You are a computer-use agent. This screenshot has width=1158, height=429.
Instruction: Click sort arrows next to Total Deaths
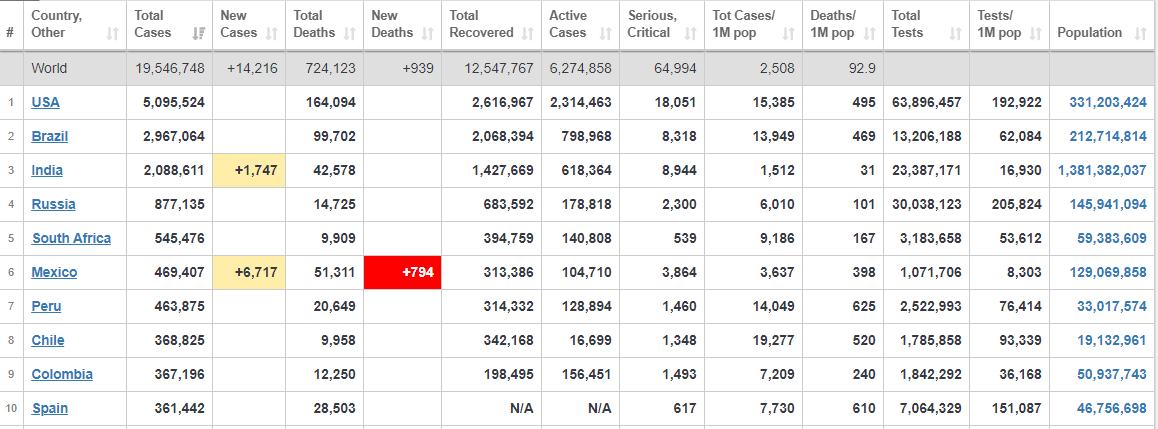pos(350,33)
